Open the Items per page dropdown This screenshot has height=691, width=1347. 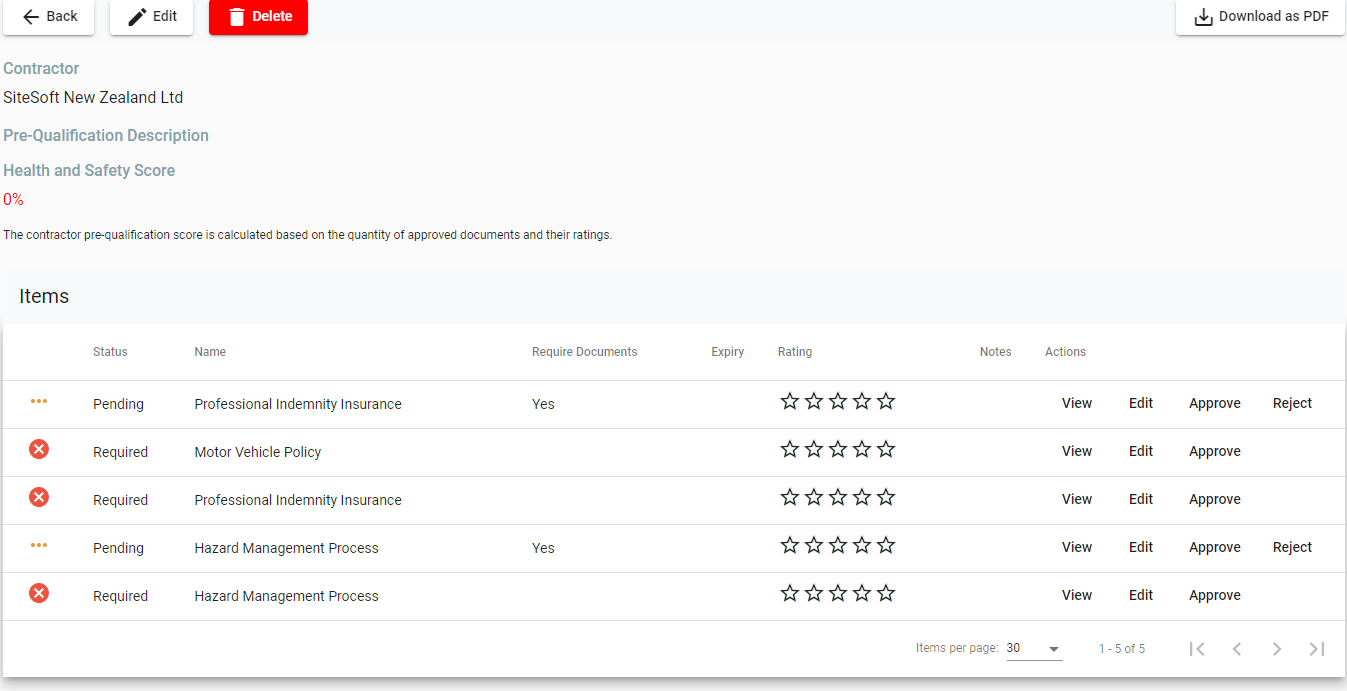(1033, 649)
